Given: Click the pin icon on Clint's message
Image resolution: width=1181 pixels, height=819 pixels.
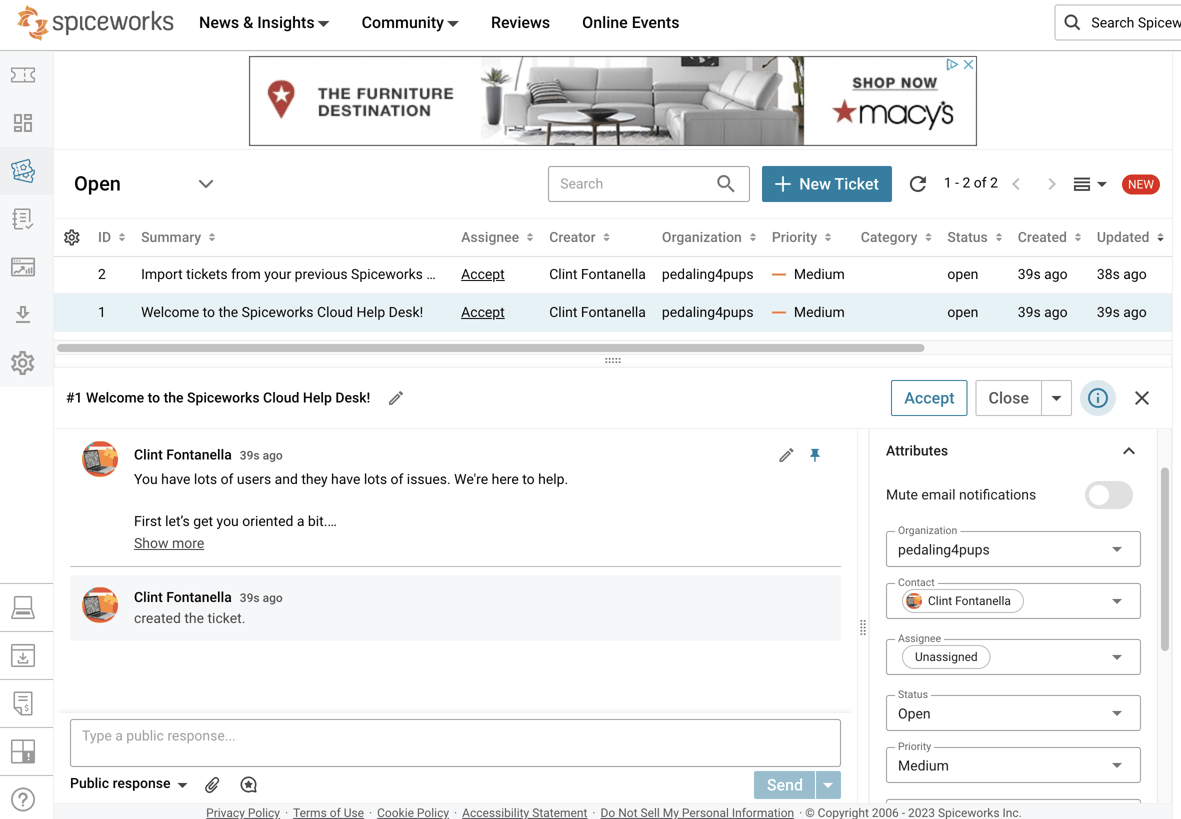Looking at the screenshot, I should coord(815,455).
